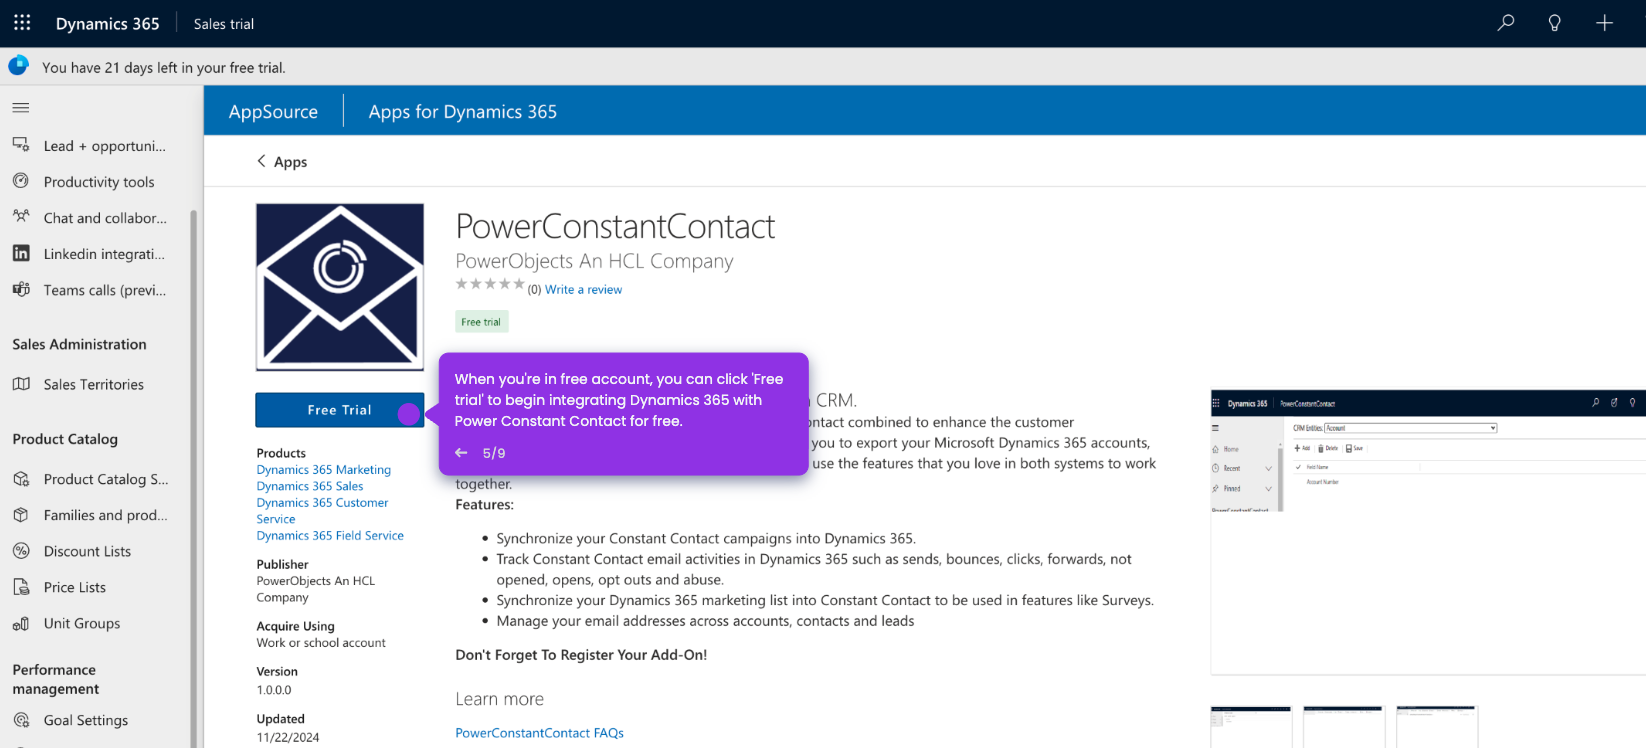Click the Families and products icon

[x=21, y=515]
